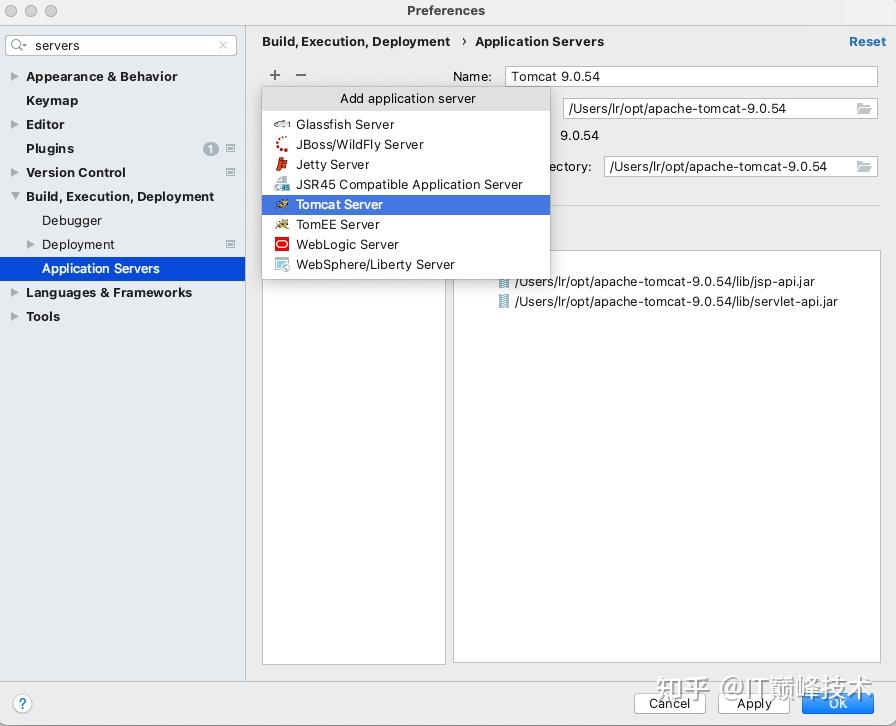896x726 pixels.
Task: Click the Cancel button
Action: 669,703
